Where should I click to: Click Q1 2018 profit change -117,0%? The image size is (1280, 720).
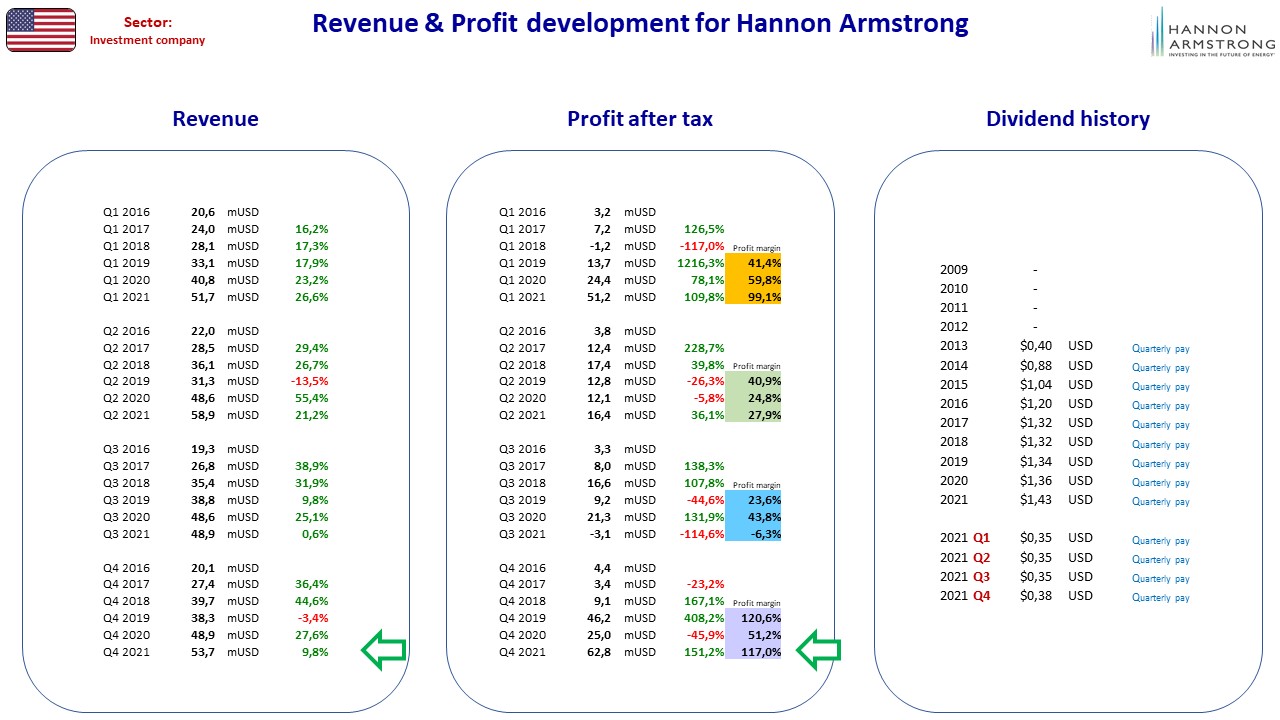point(703,246)
